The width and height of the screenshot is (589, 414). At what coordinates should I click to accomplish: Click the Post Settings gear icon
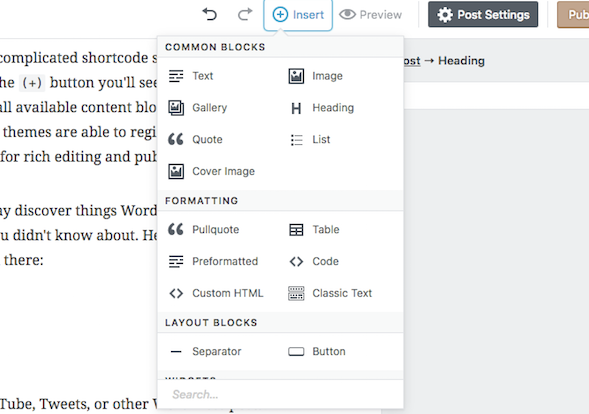click(445, 15)
